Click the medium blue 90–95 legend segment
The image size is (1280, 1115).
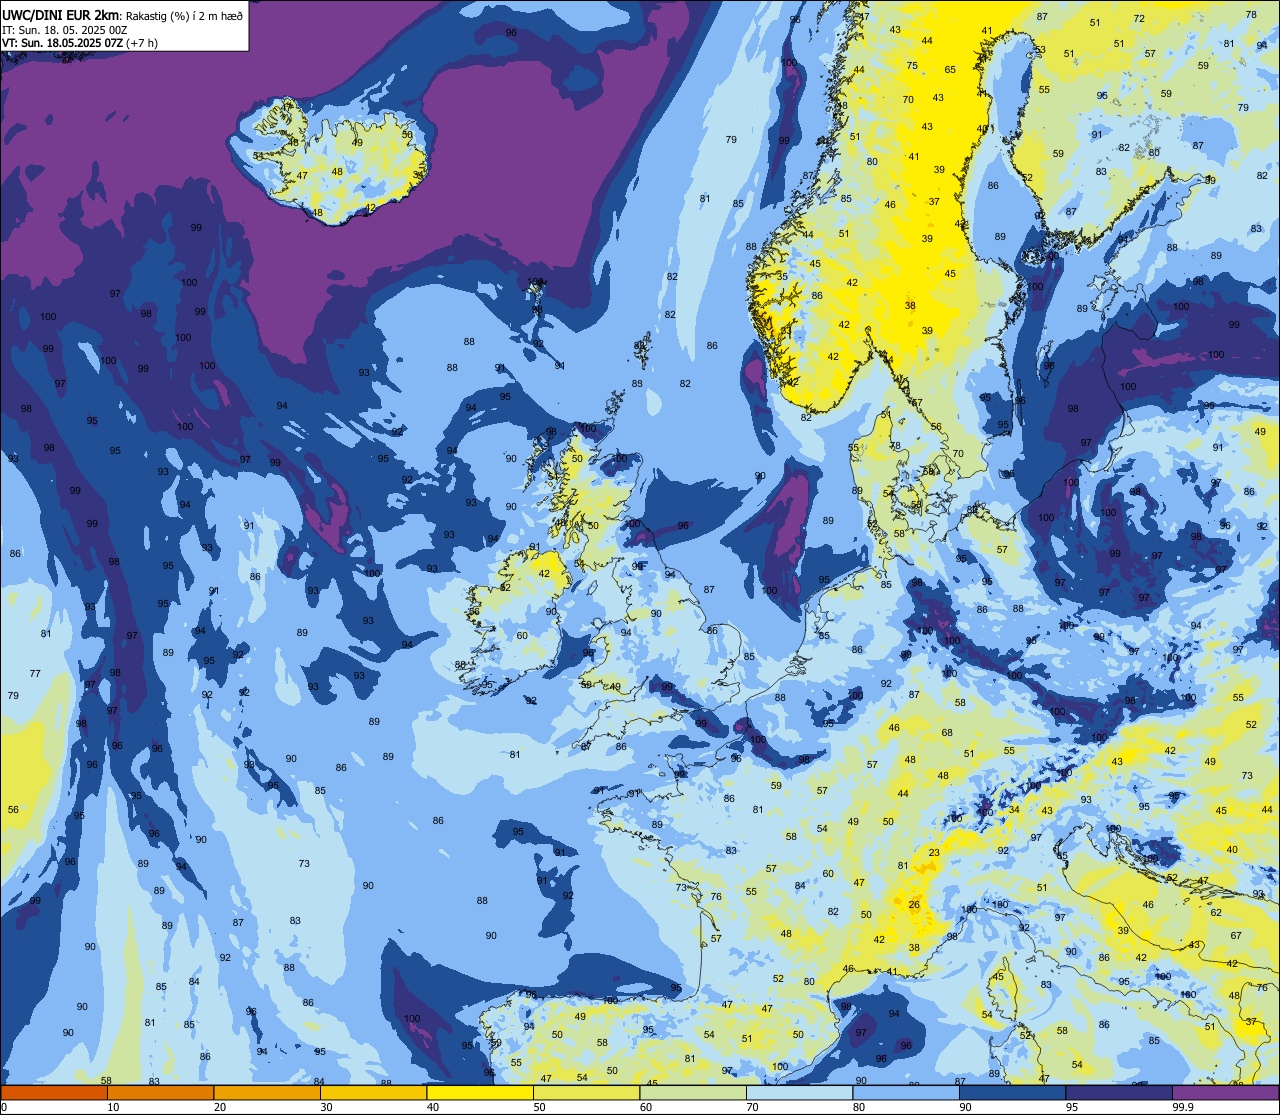1012,1092
